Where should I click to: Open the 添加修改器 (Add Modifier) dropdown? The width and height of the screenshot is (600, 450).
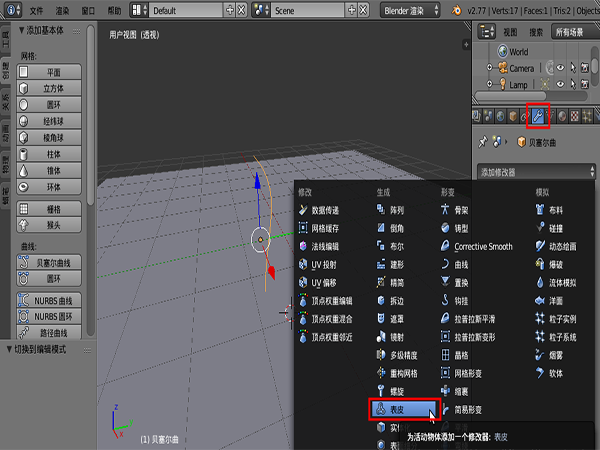click(x=535, y=171)
